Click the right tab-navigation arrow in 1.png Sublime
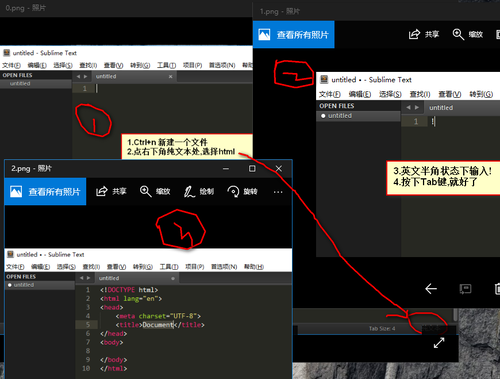Screen dimensions: 500x379 417,107
